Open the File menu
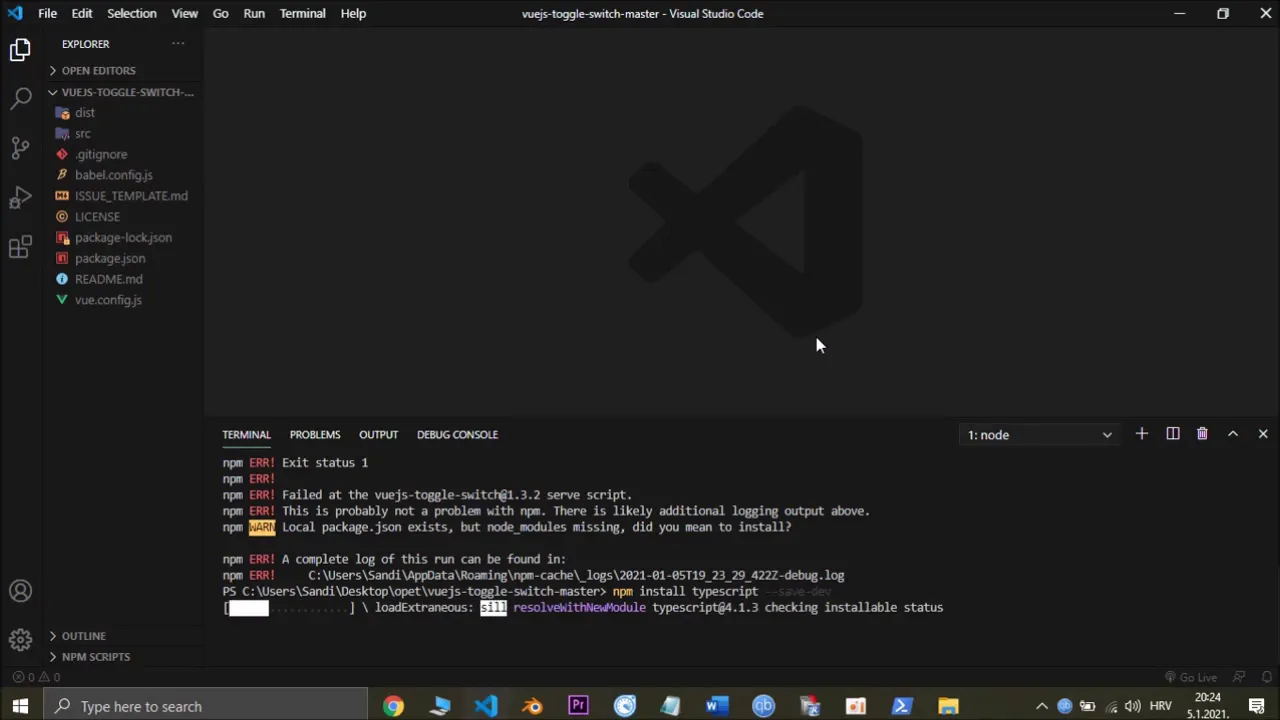The width and height of the screenshot is (1280, 720). 47,13
